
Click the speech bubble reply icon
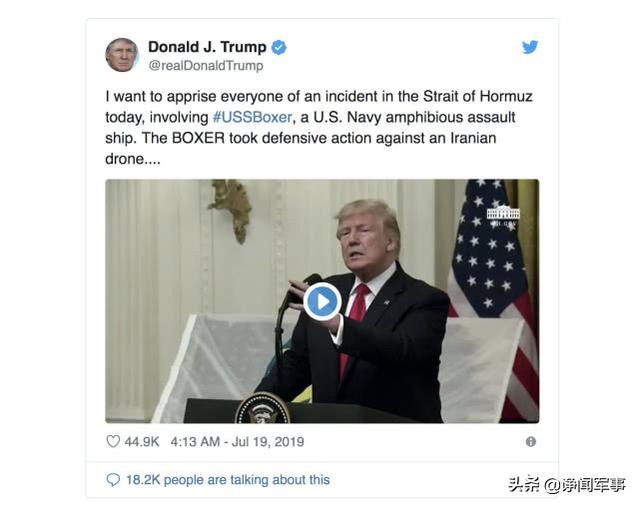(x=113, y=480)
